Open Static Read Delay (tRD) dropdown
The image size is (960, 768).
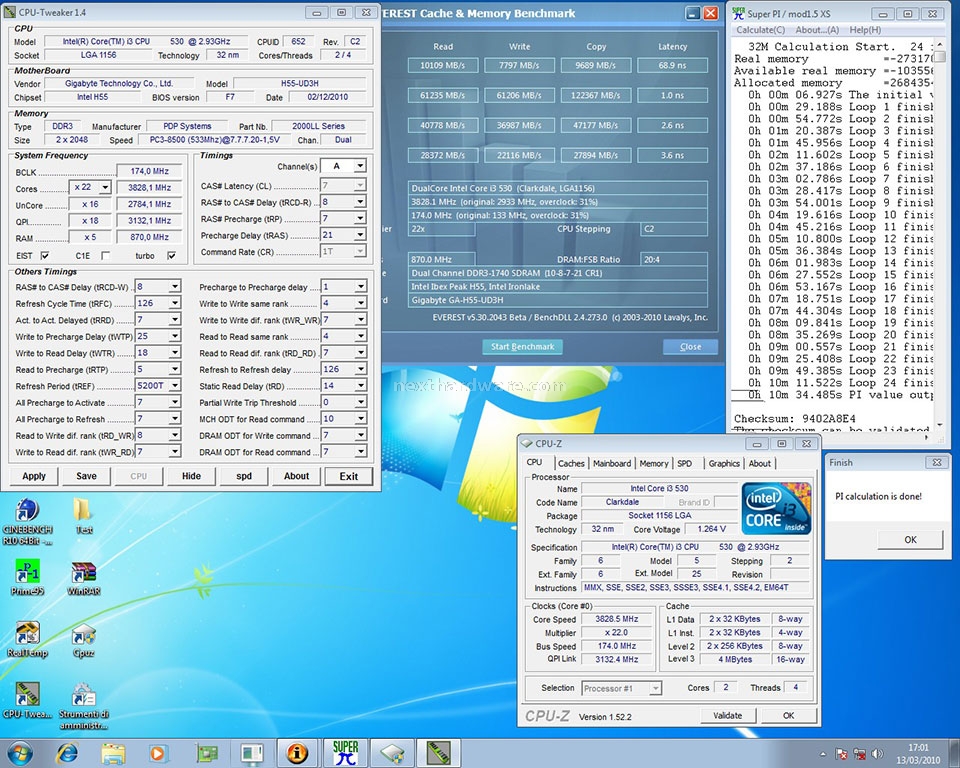click(x=360, y=386)
